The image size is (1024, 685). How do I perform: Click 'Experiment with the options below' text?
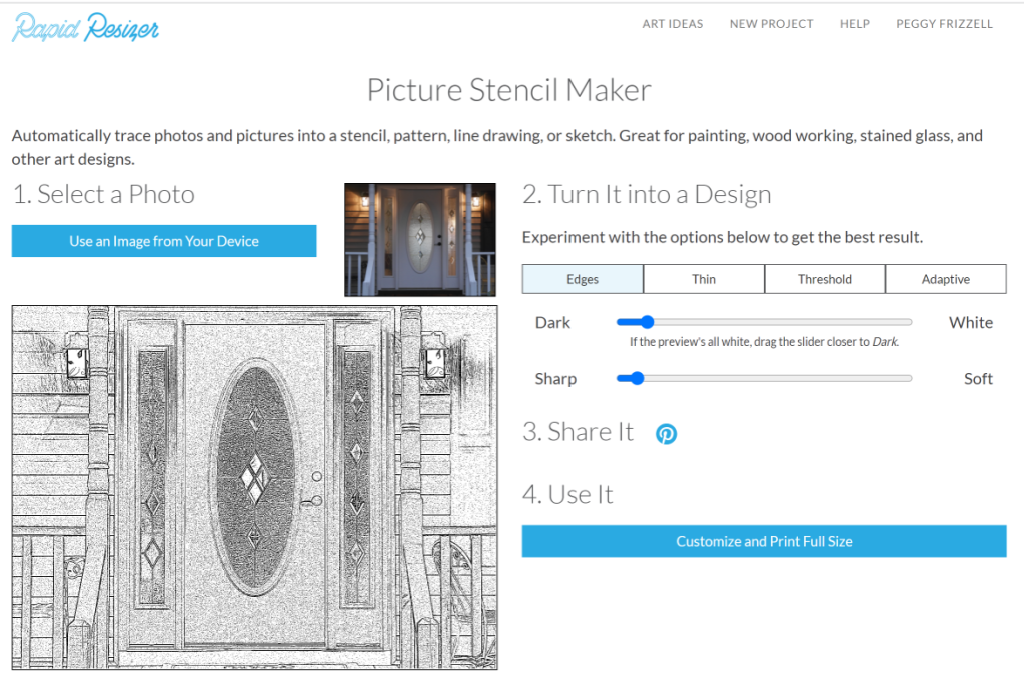(x=722, y=237)
